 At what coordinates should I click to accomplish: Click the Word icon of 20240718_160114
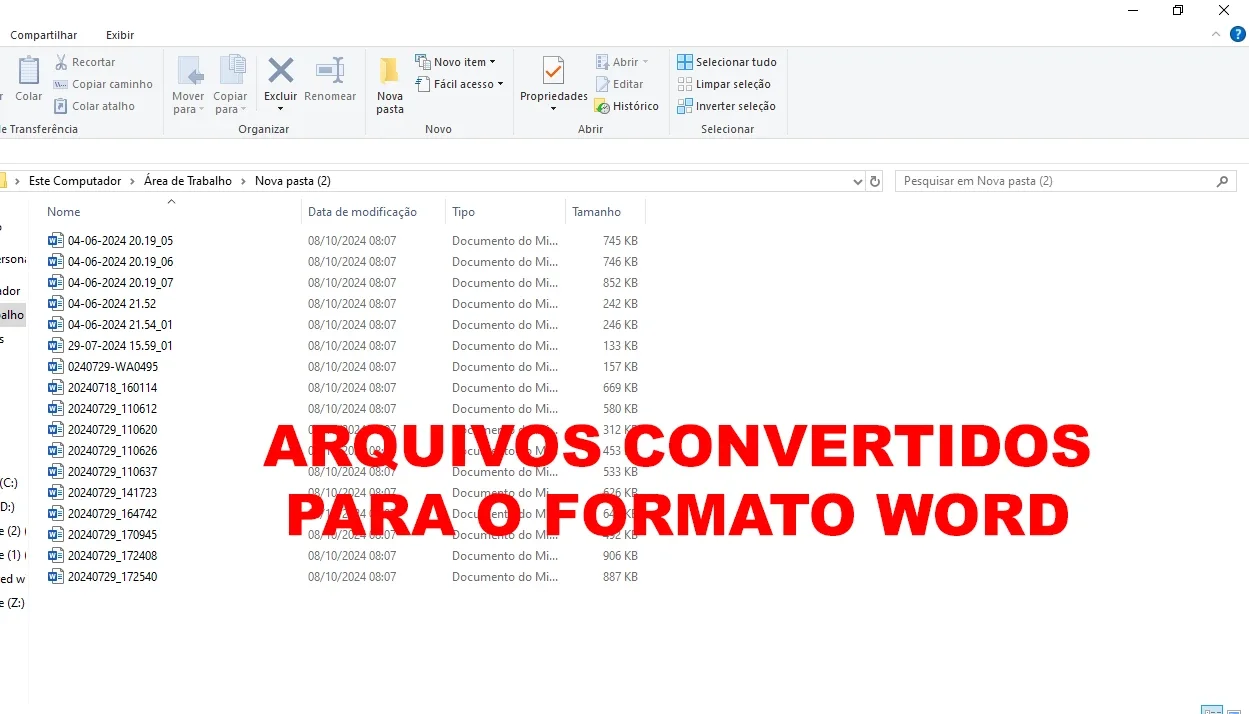point(56,388)
